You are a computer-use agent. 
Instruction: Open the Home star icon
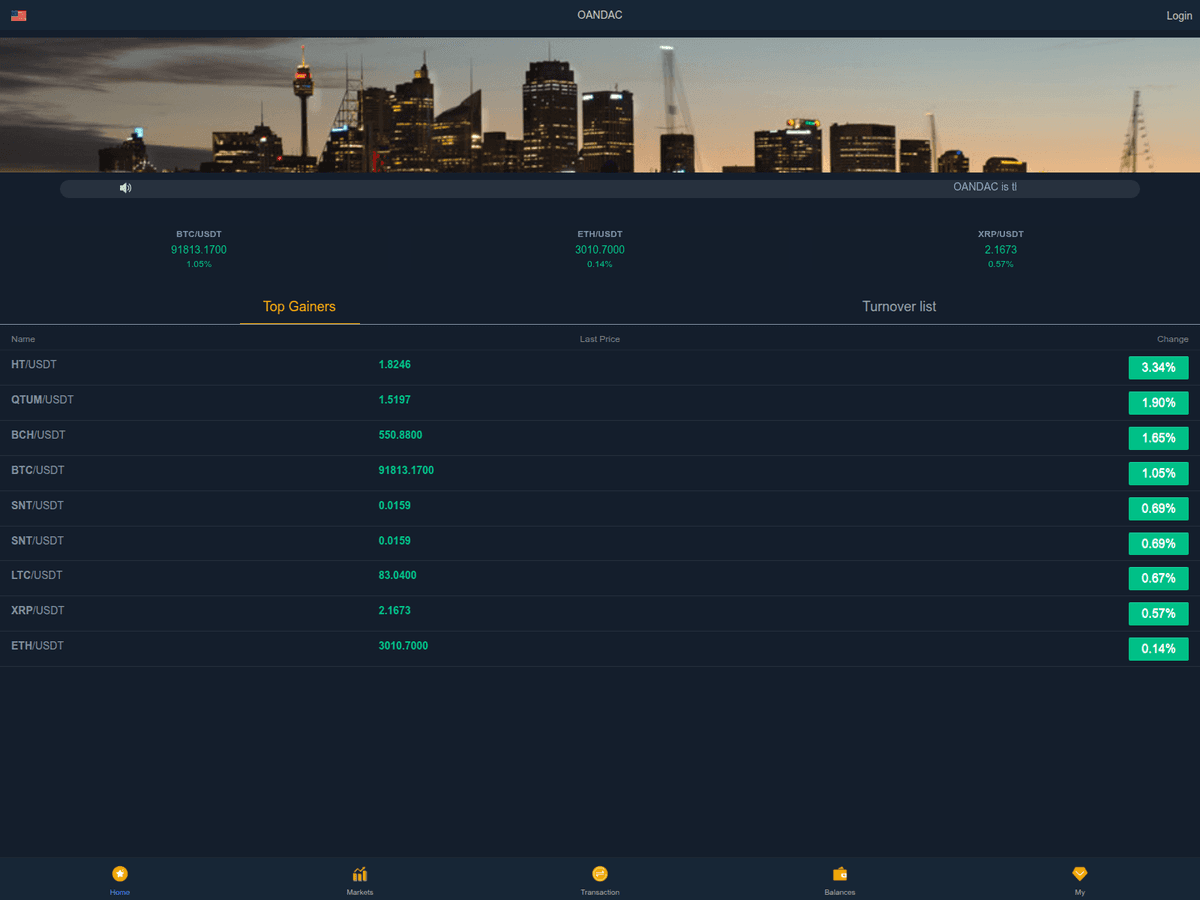click(x=120, y=874)
